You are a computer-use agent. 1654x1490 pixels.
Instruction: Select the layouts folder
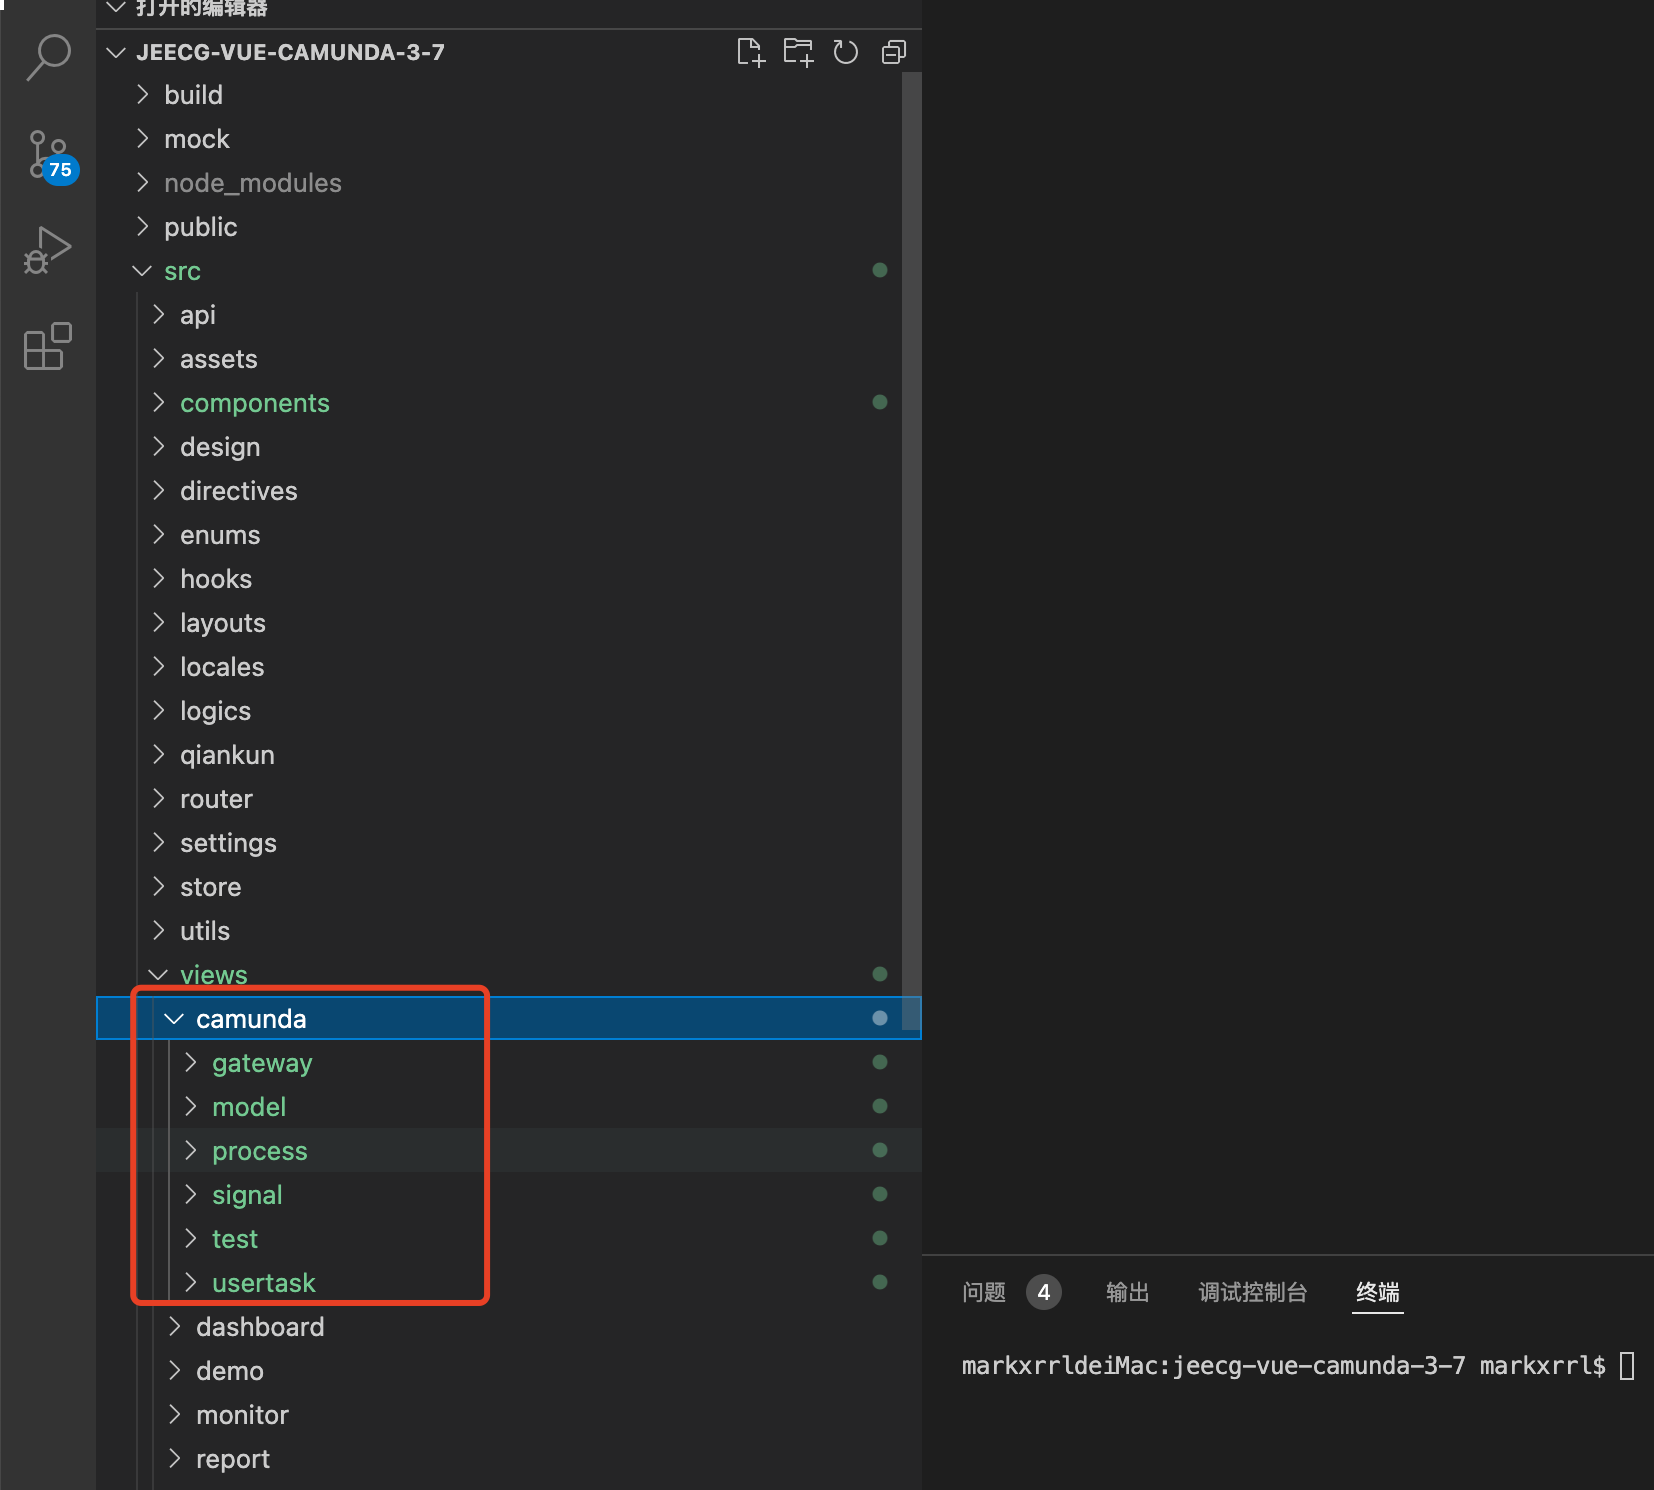pyautogui.click(x=508, y=623)
